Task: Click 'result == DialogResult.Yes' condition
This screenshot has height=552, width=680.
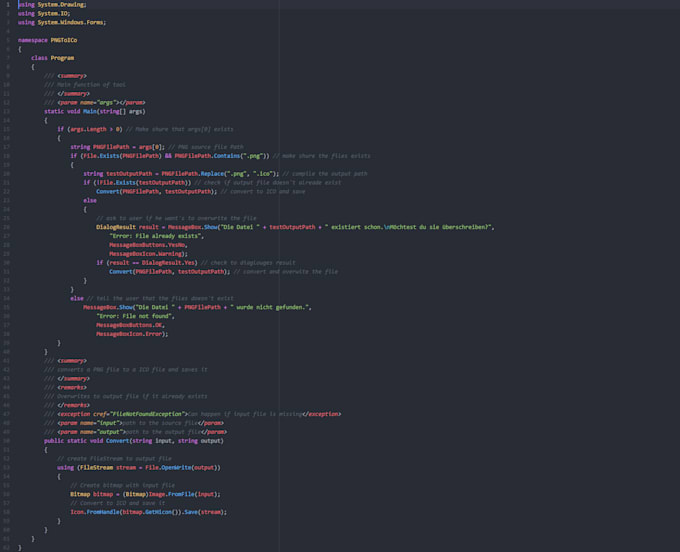Action: click(152, 262)
